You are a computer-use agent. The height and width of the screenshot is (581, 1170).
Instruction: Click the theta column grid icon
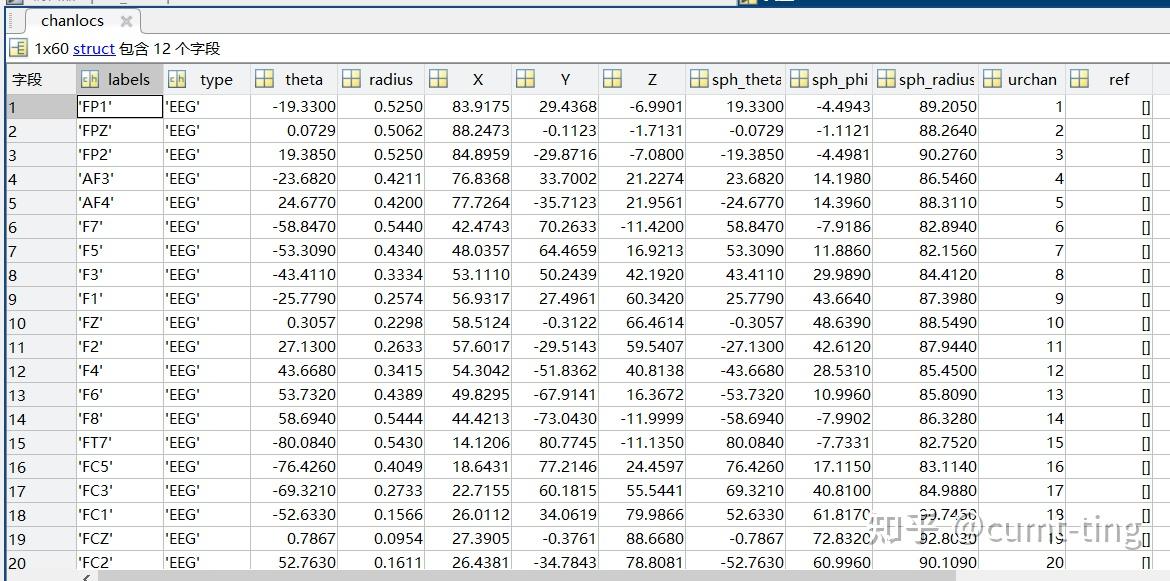click(264, 79)
